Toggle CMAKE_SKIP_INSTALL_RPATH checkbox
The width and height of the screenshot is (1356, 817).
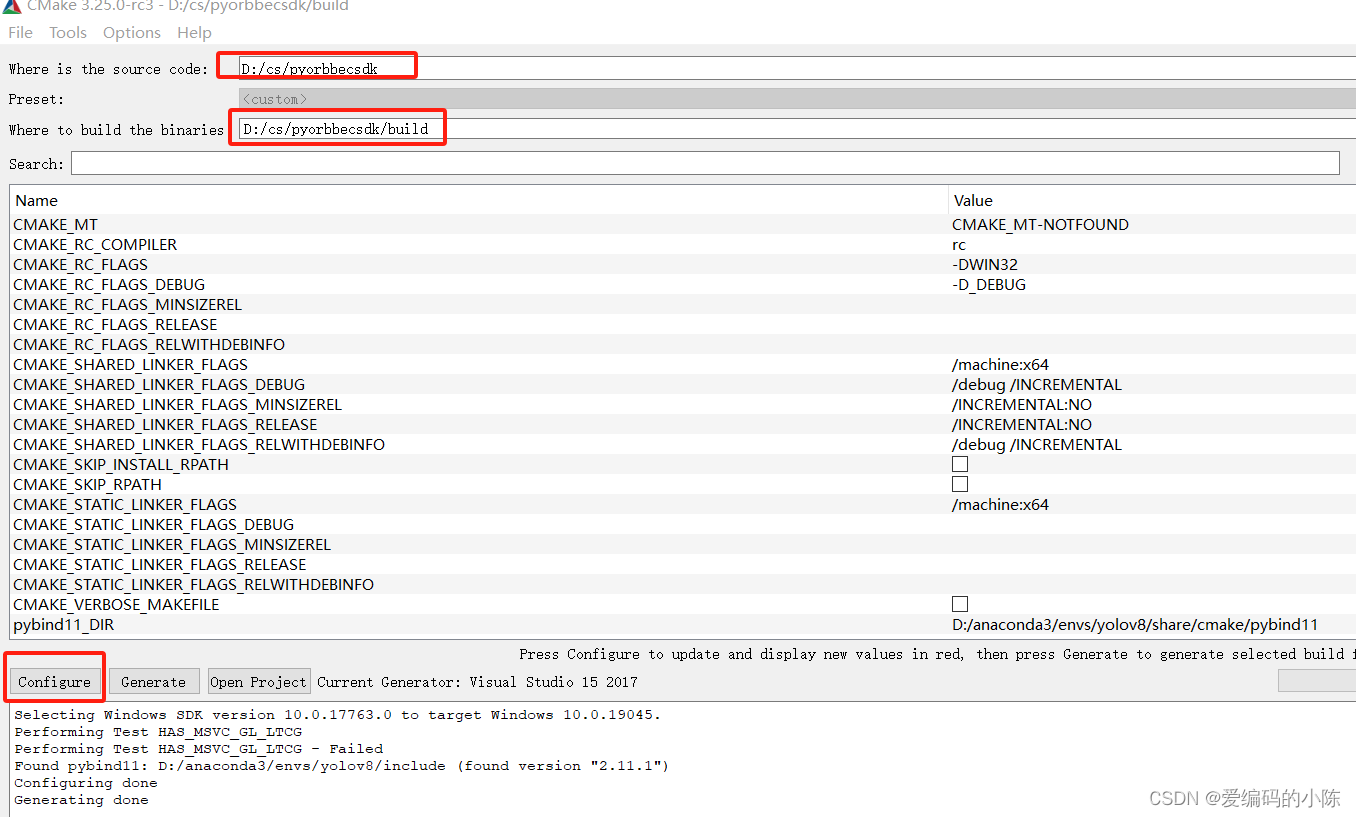pos(960,464)
